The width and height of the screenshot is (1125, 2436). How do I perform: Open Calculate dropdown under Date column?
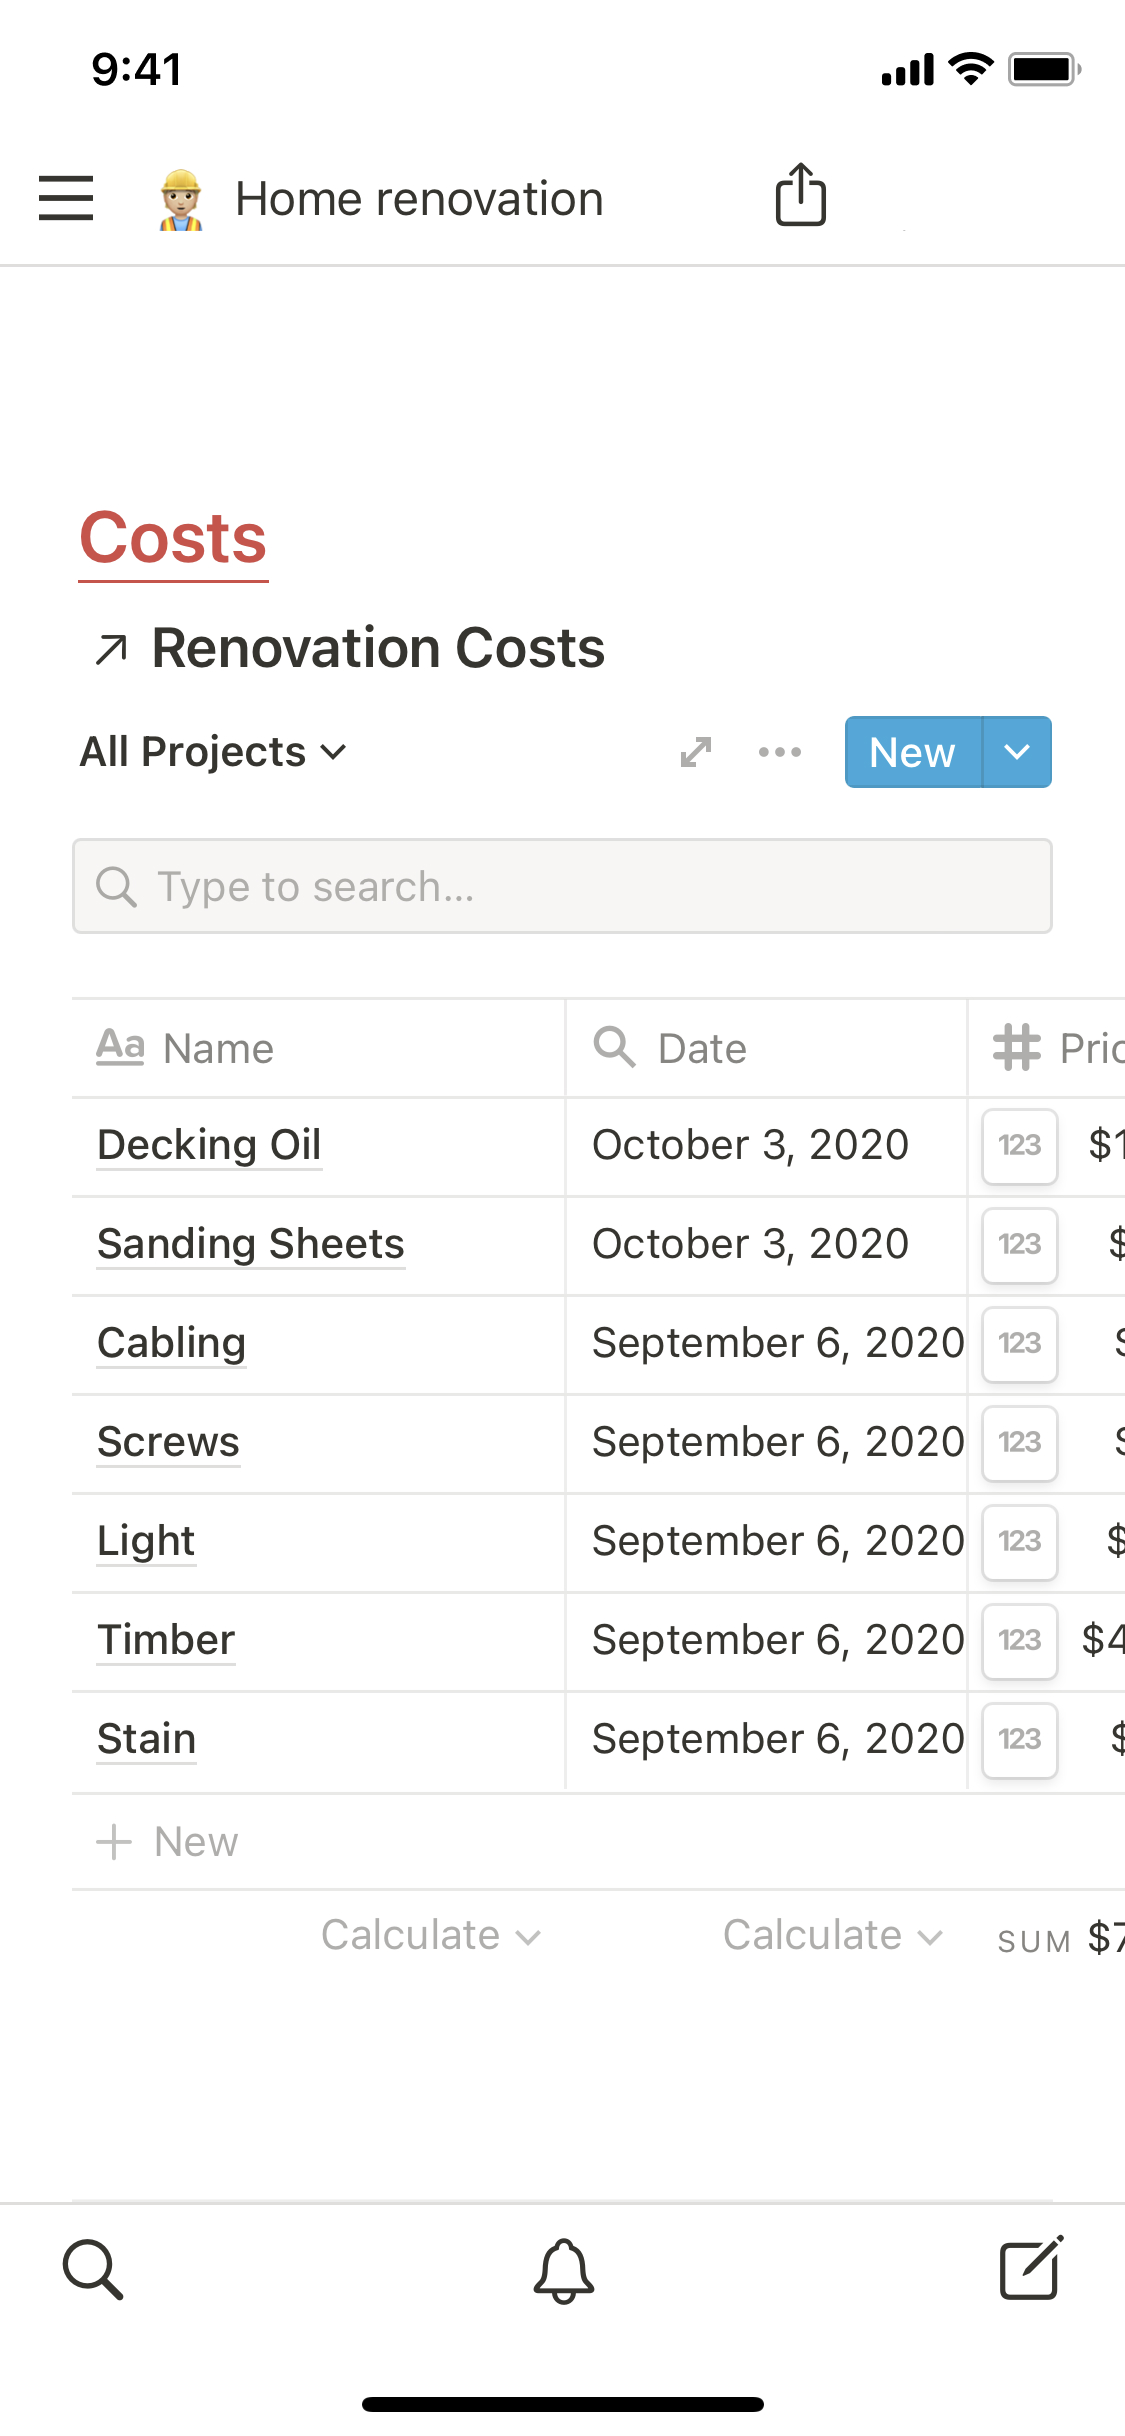click(832, 1936)
